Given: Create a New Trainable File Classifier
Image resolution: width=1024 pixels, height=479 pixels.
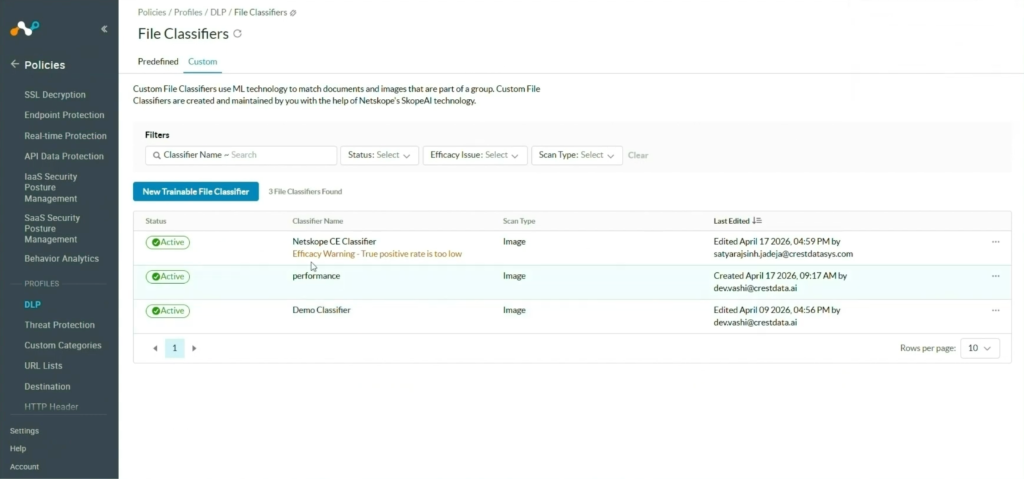Looking at the screenshot, I should (196, 191).
